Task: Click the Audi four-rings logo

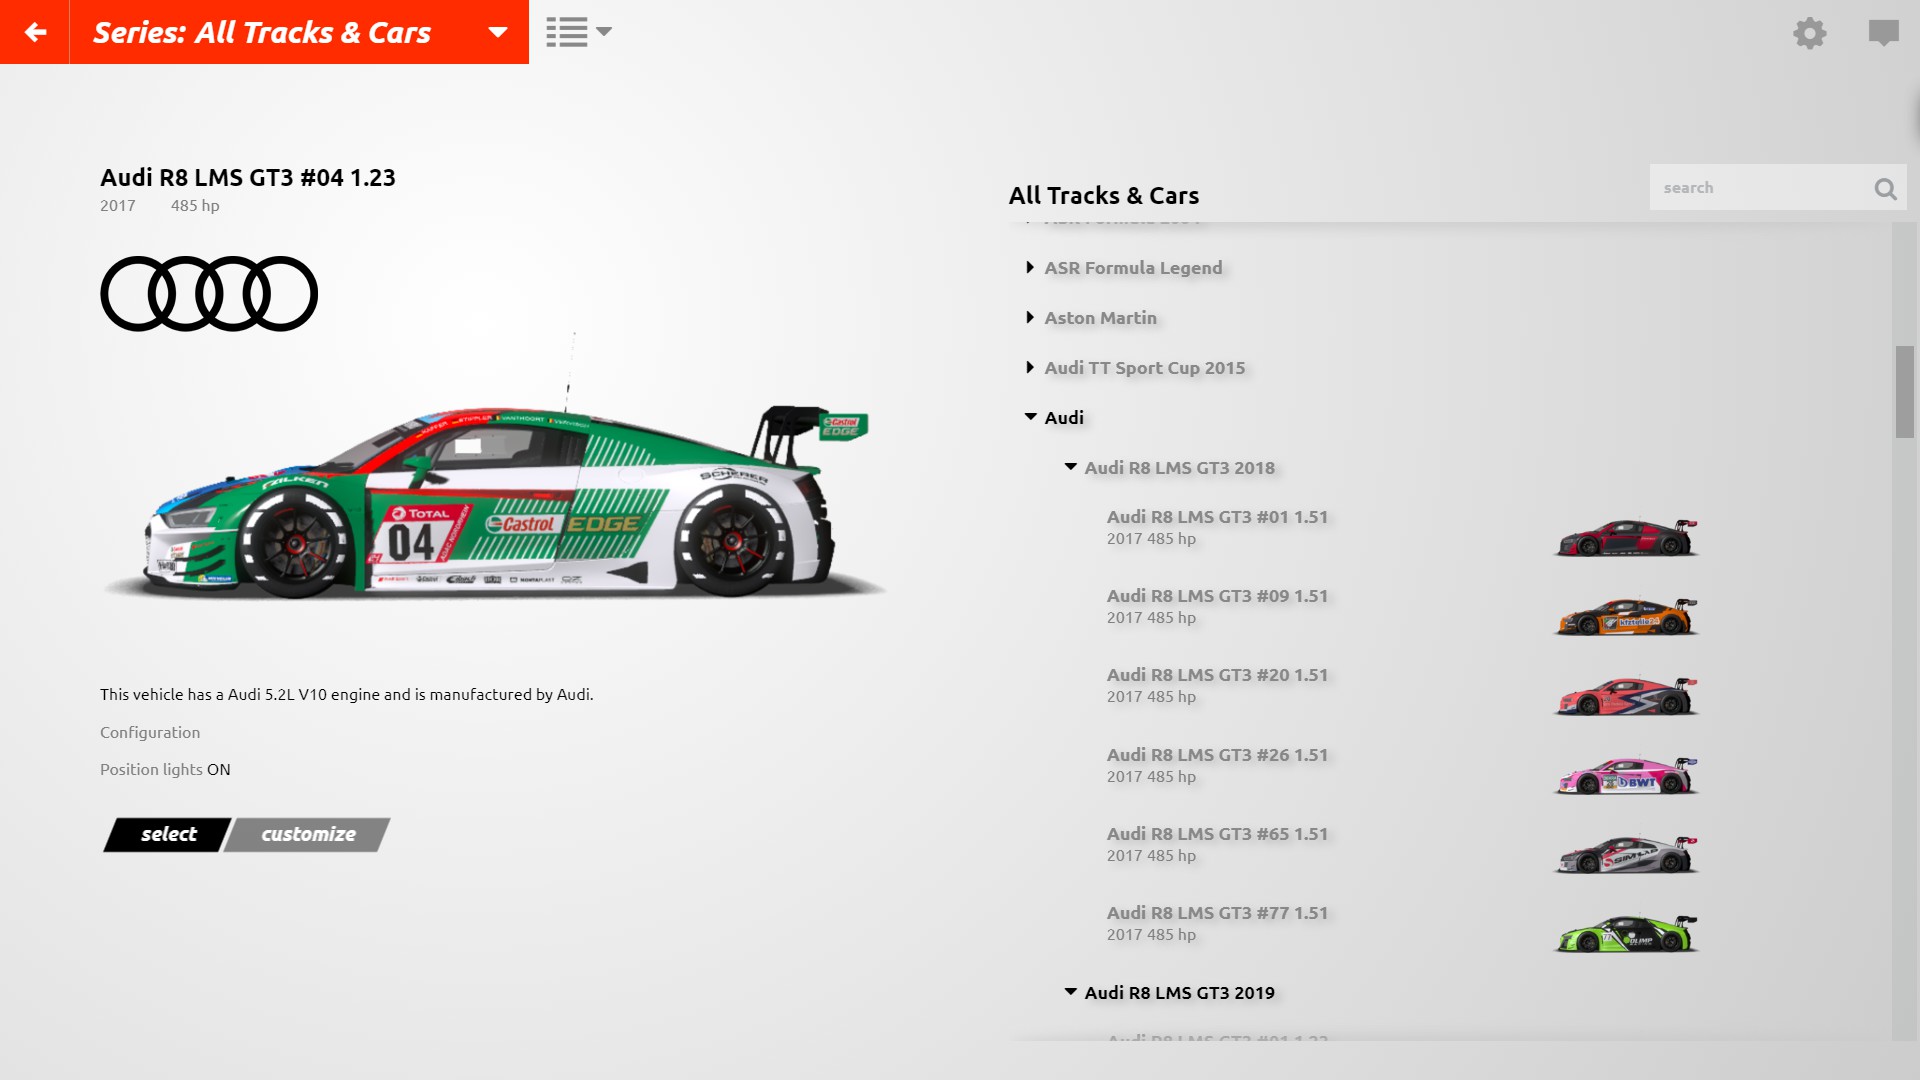Action: pos(209,294)
